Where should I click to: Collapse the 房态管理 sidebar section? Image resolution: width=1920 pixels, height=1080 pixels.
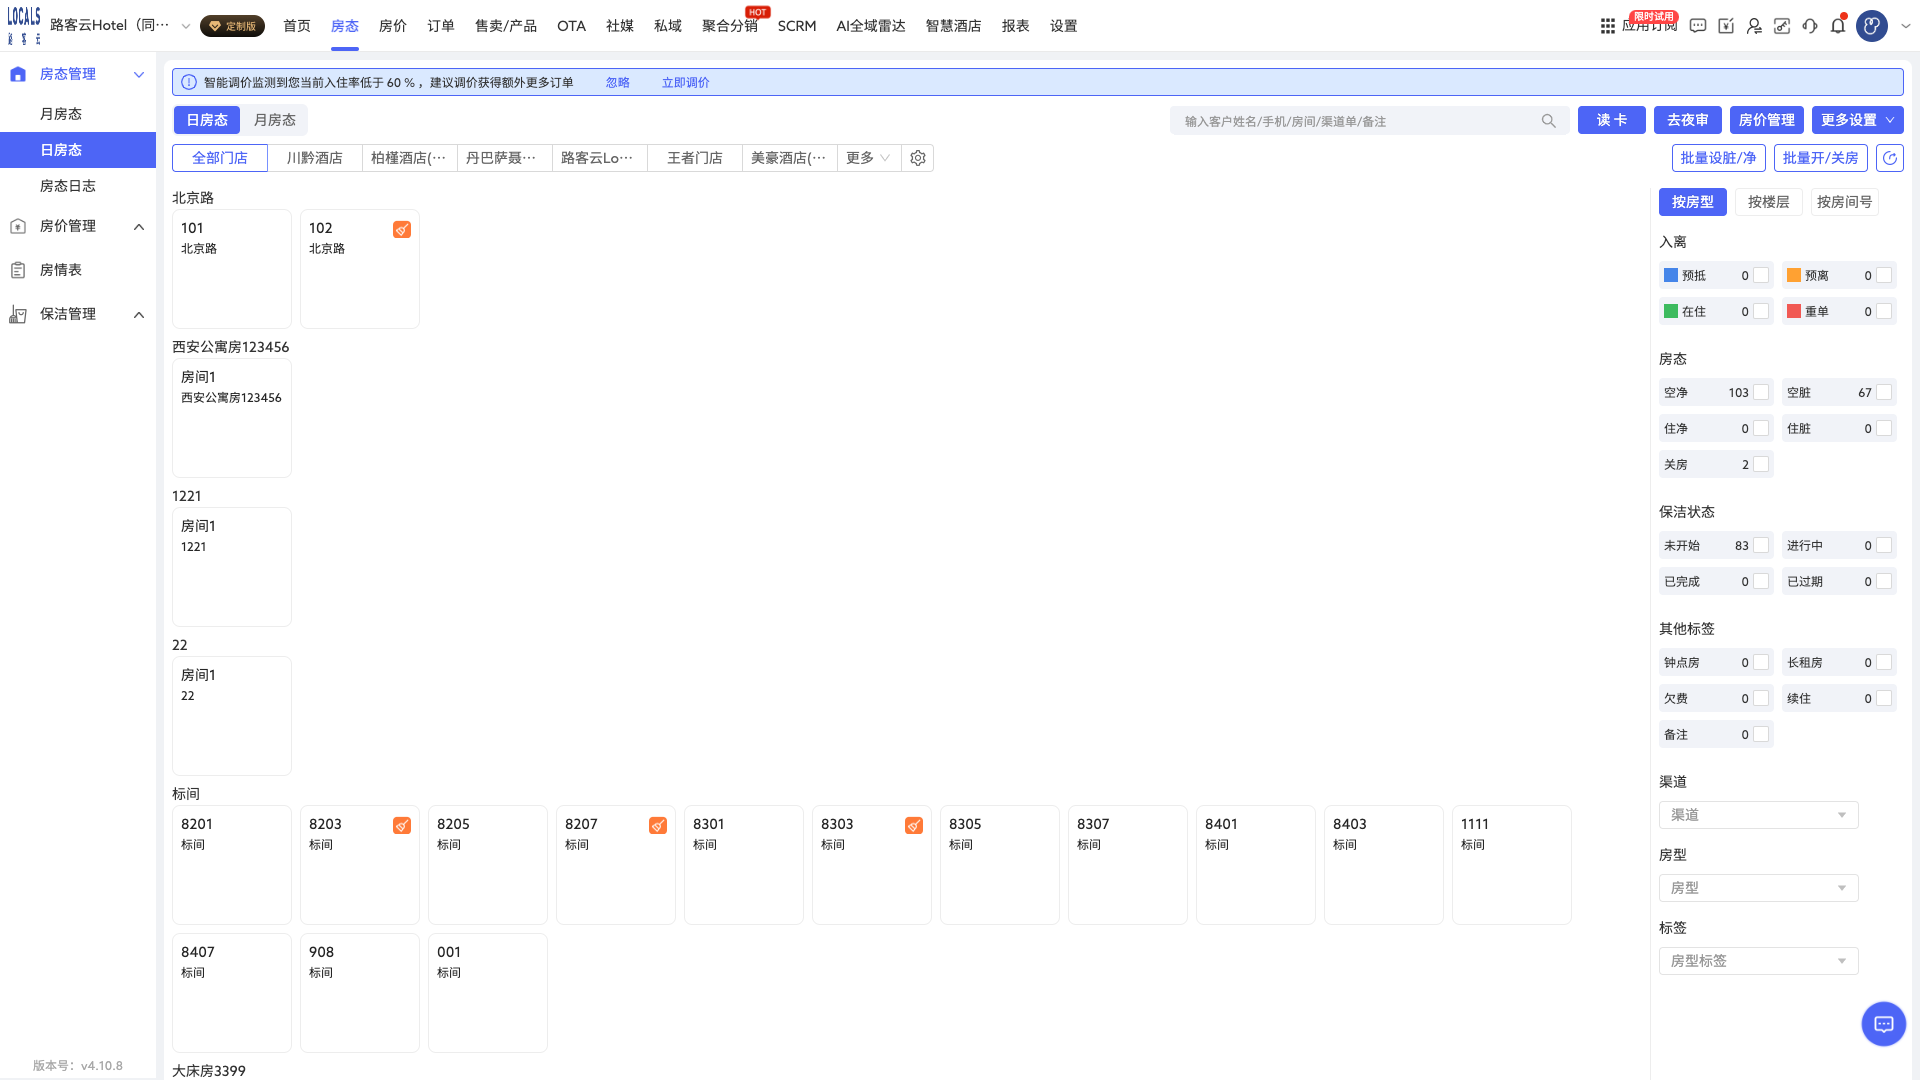click(139, 74)
